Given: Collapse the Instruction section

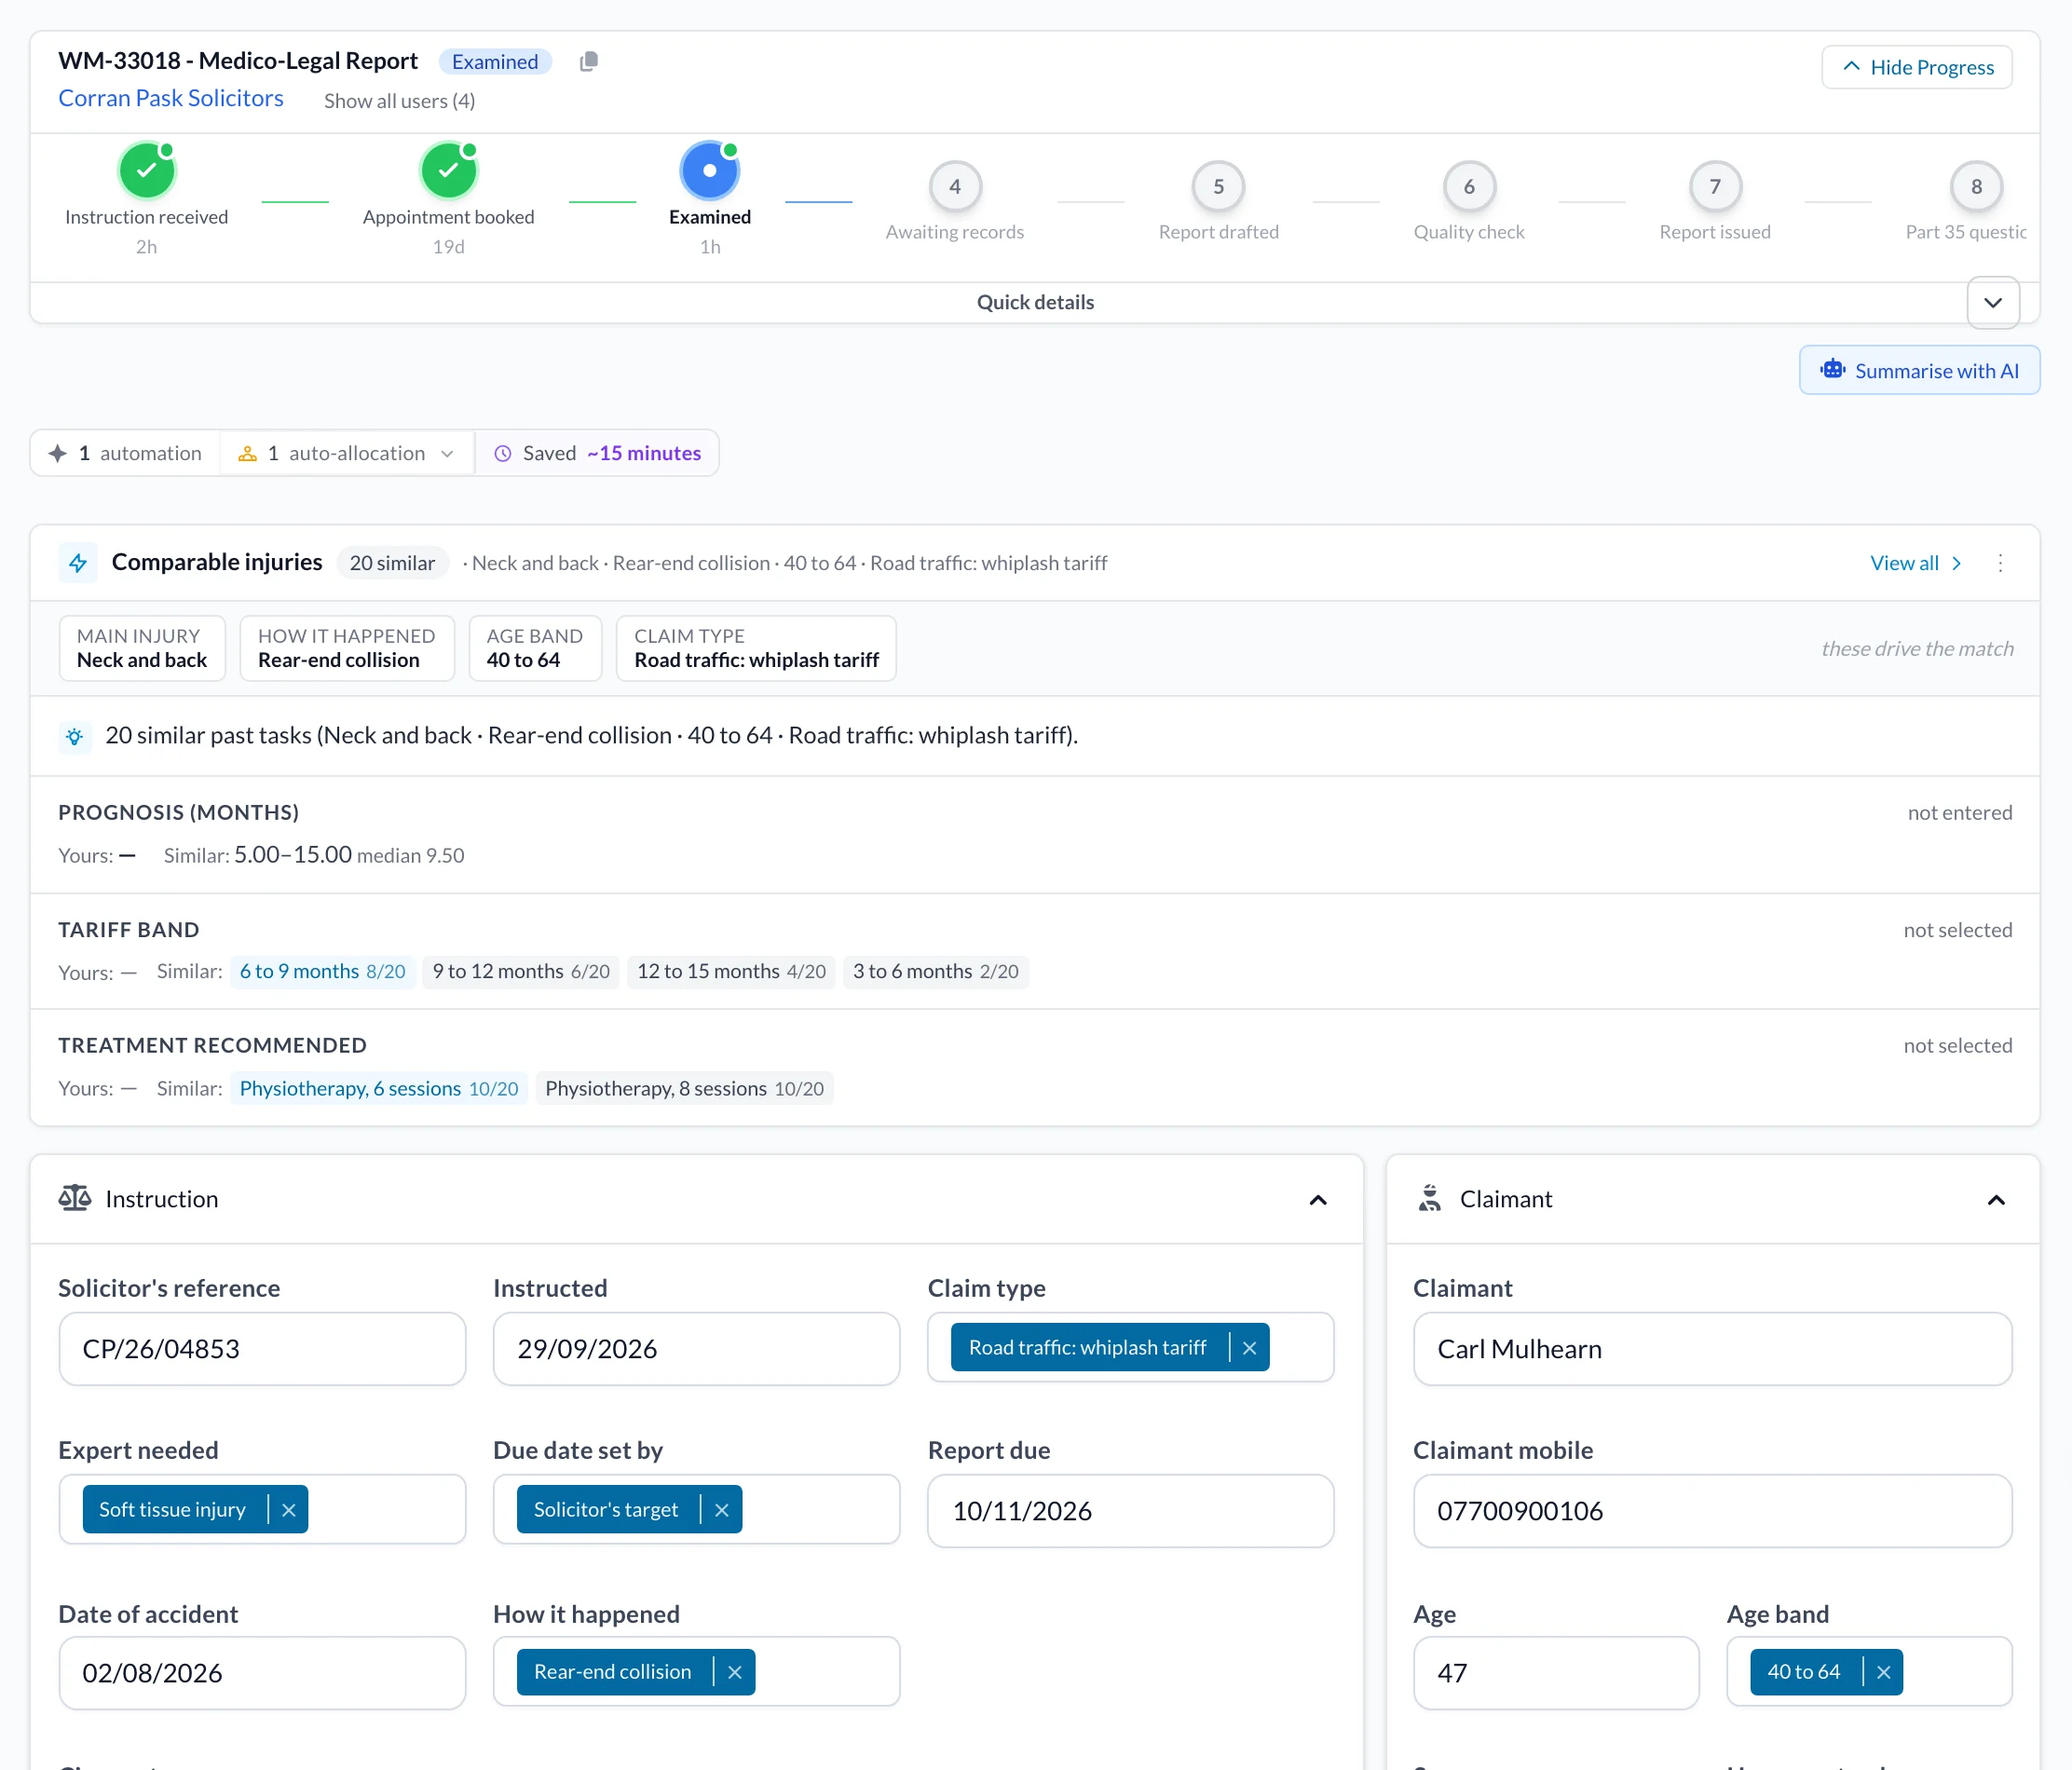Looking at the screenshot, I should pyautogui.click(x=1318, y=1200).
